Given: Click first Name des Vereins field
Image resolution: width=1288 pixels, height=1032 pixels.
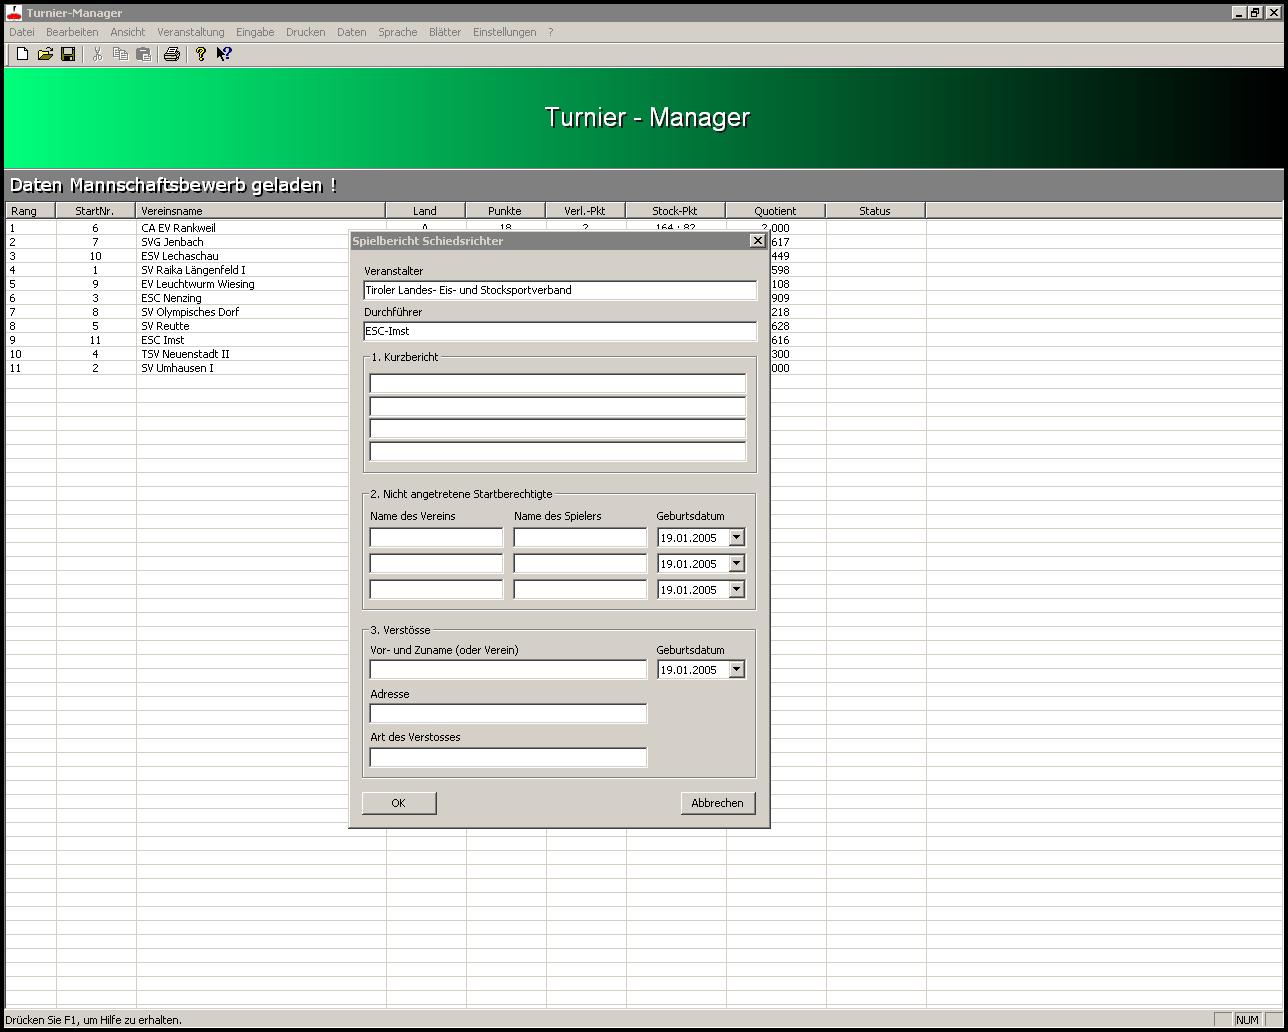Looking at the screenshot, I should coord(436,538).
